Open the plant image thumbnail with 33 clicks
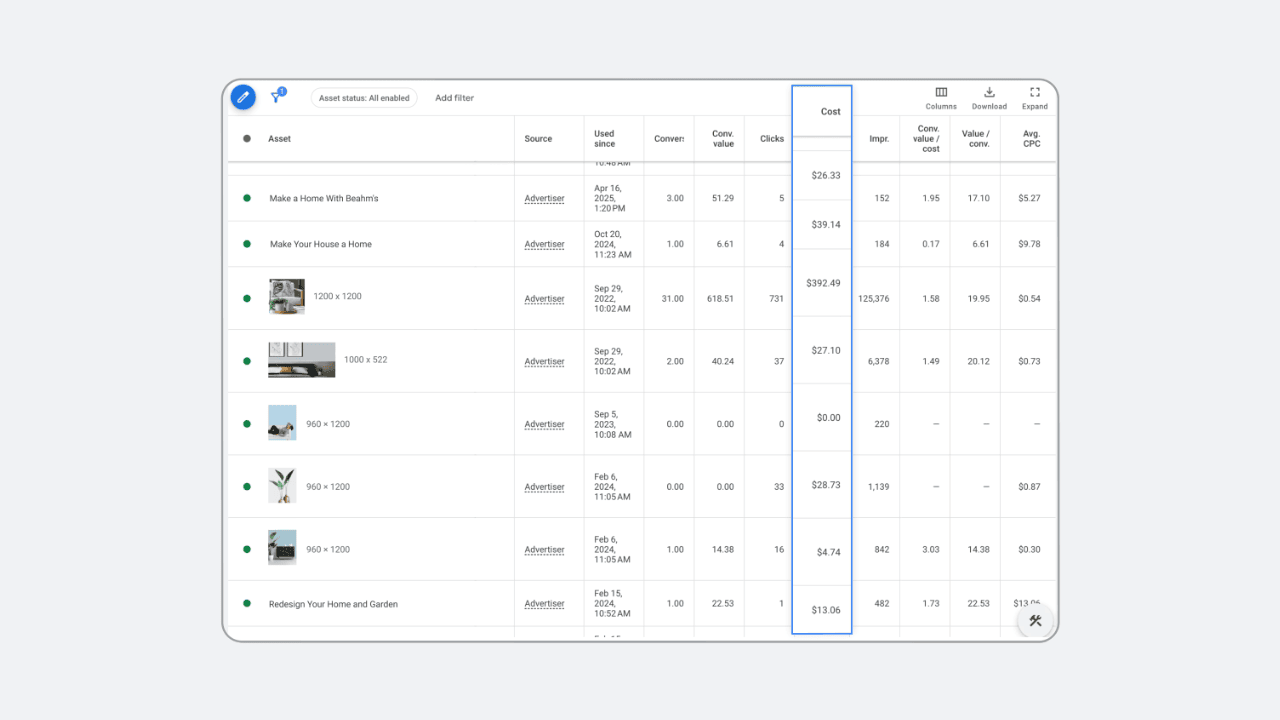The height and width of the screenshot is (720, 1280). point(282,486)
